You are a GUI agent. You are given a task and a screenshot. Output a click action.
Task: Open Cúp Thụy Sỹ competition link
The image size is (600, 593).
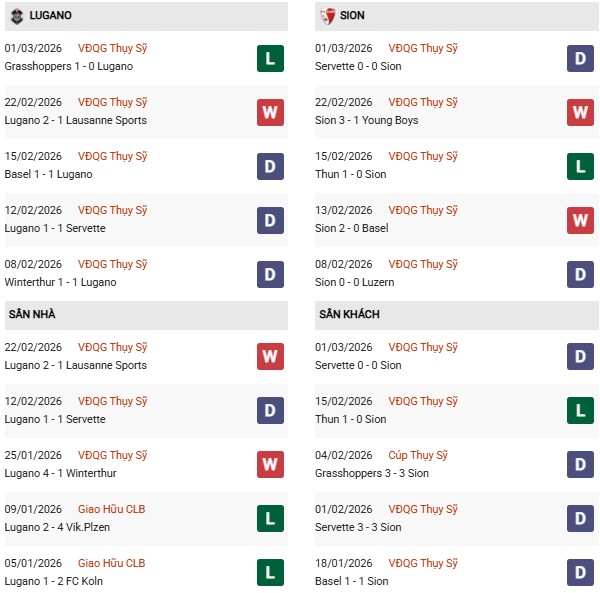(x=418, y=456)
